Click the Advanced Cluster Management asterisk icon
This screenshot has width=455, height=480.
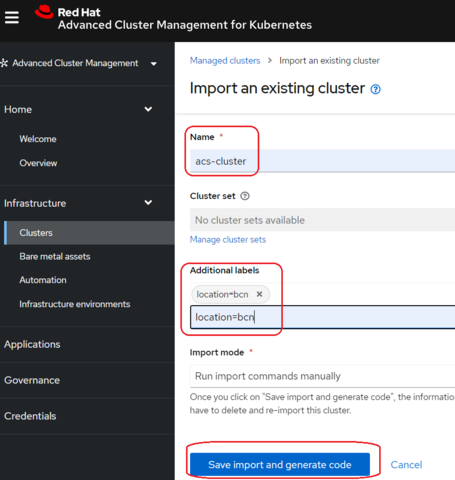(4, 63)
